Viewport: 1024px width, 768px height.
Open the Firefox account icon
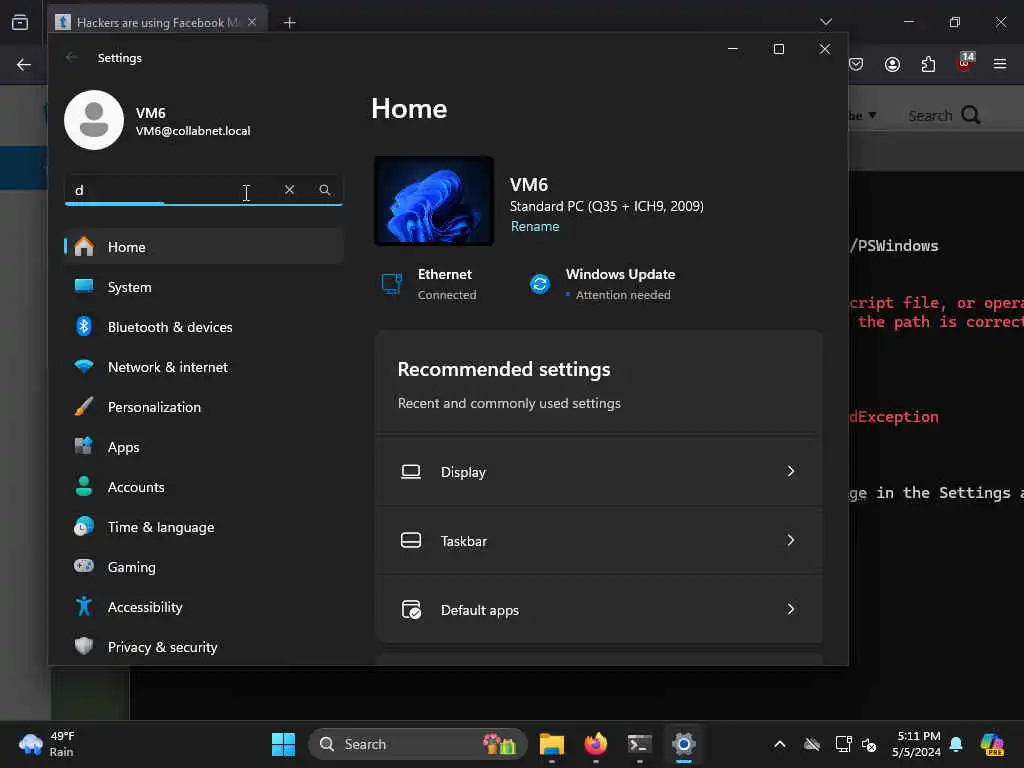coord(892,64)
